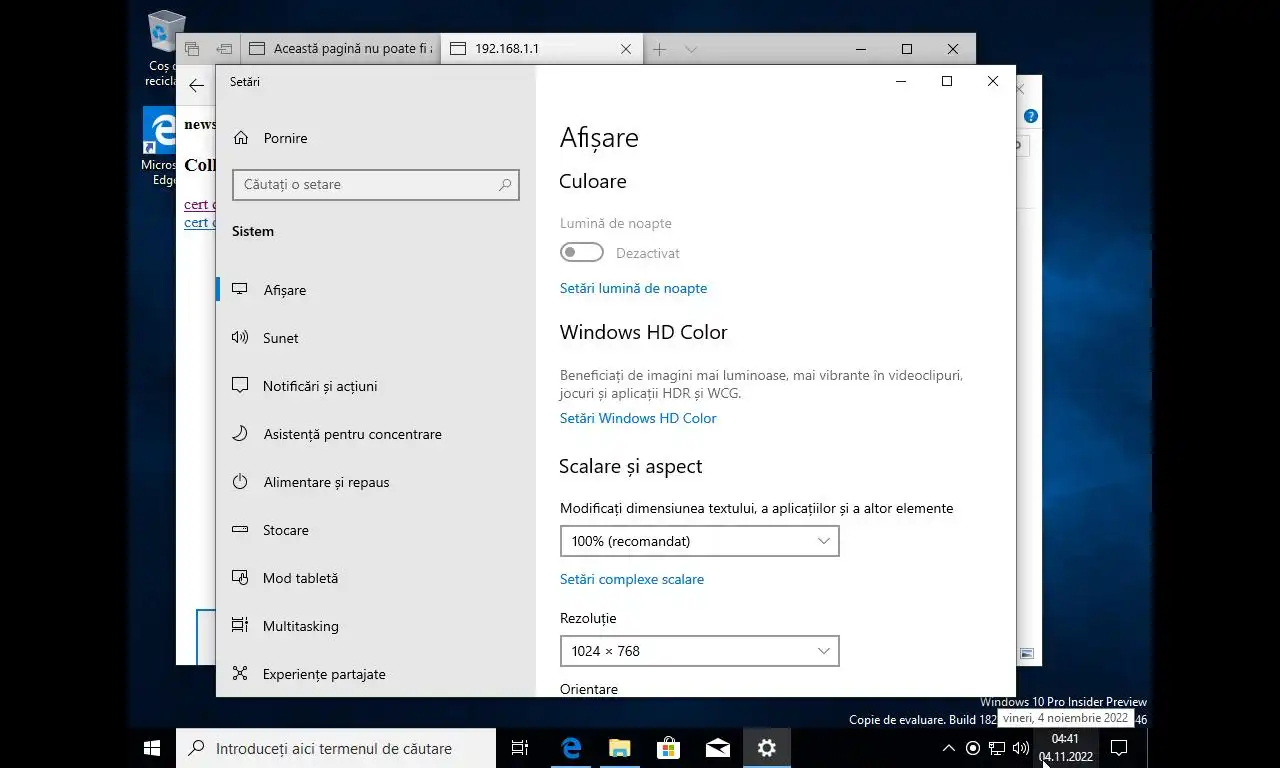Image resolution: width=1280 pixels, height=768 pixels.
Task: Launch Microsoft Edge from the taskbar
Action: pyautogui.click(x=571, y=748)
